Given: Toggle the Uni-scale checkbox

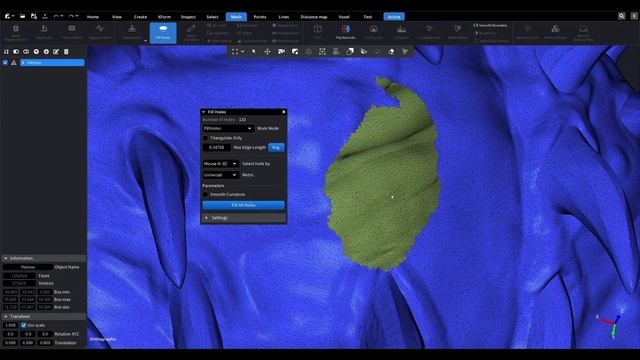Looking at the screenshot, I should tap(23, 325).
